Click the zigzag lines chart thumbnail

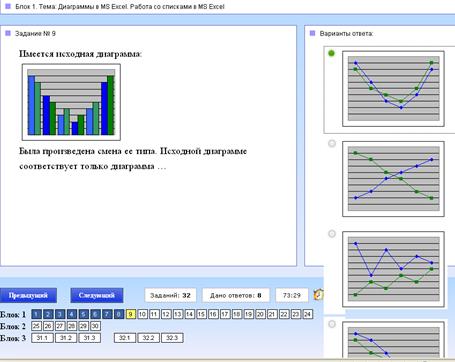[x=393, y=269]
